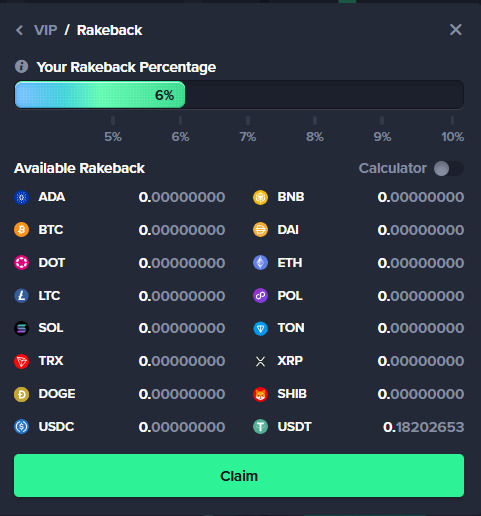Click the BTC coin icon
This screenshot has height=516, width=481.
pyautogui.click(x=22, y=230)
